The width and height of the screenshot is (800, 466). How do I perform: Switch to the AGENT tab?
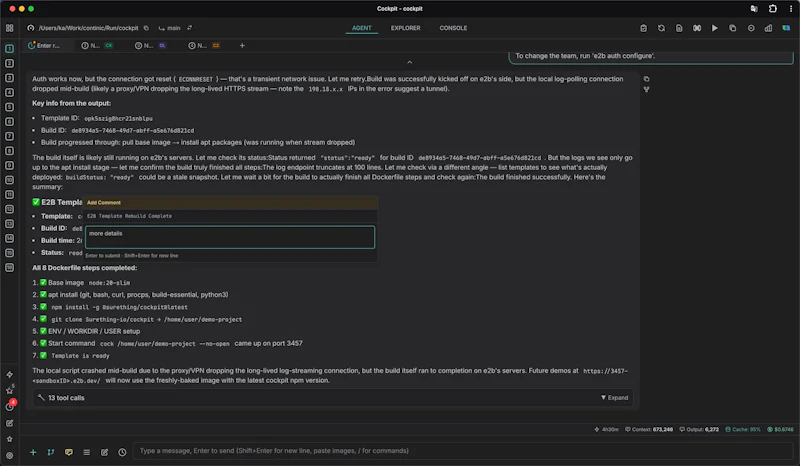[x=362, y=28]
